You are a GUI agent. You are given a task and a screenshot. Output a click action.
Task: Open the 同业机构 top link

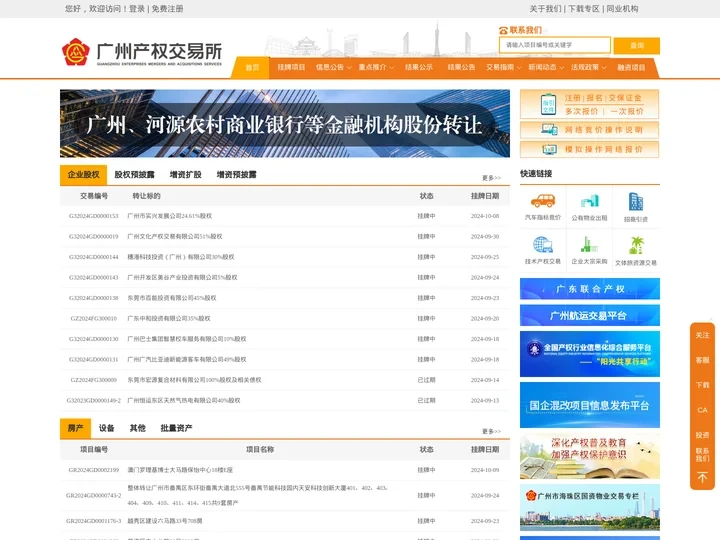pyautogui.click(x=622, y=9)
